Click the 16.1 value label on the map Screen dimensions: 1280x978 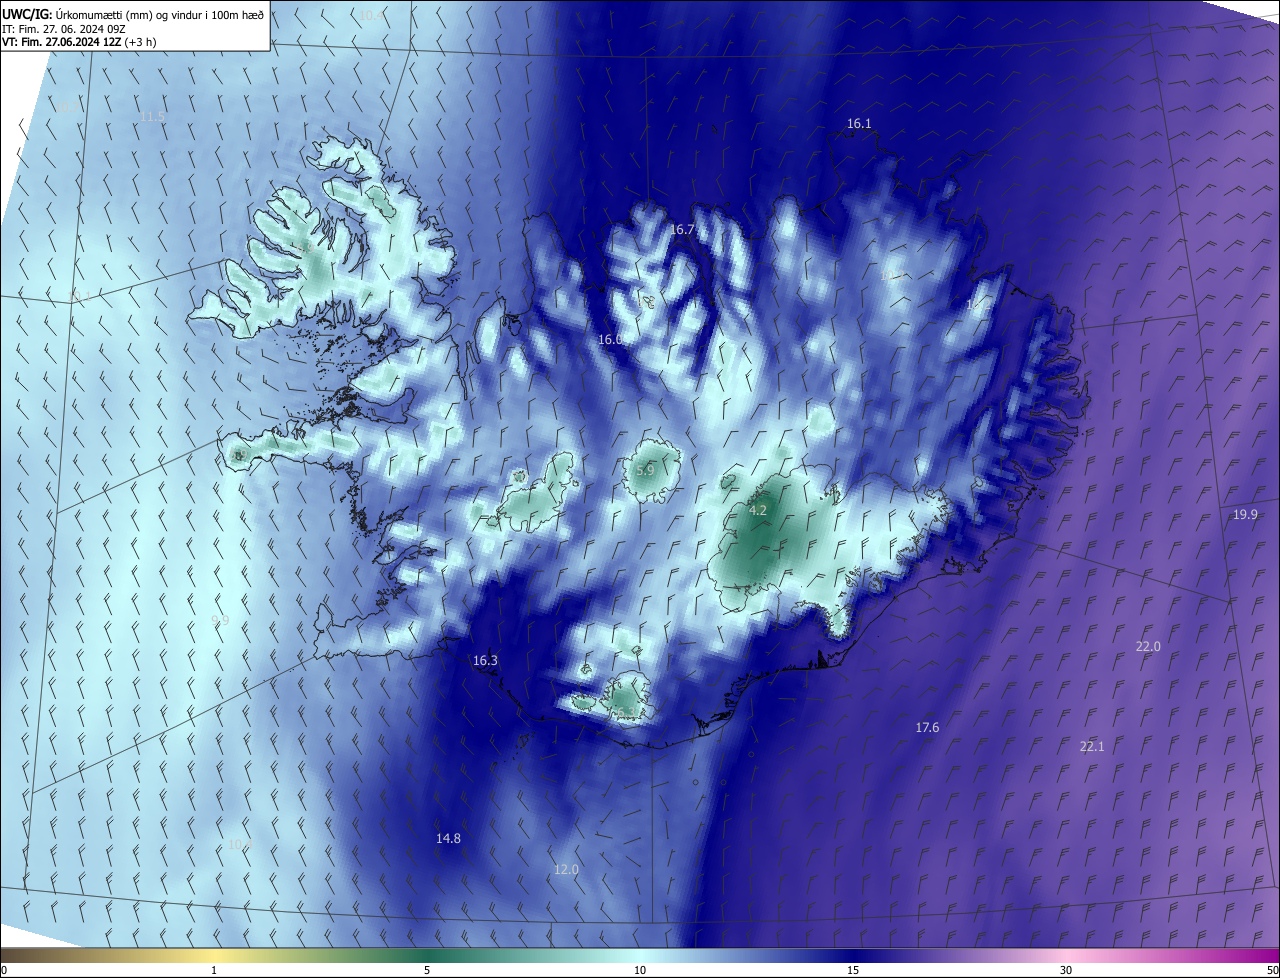(859, 124)
